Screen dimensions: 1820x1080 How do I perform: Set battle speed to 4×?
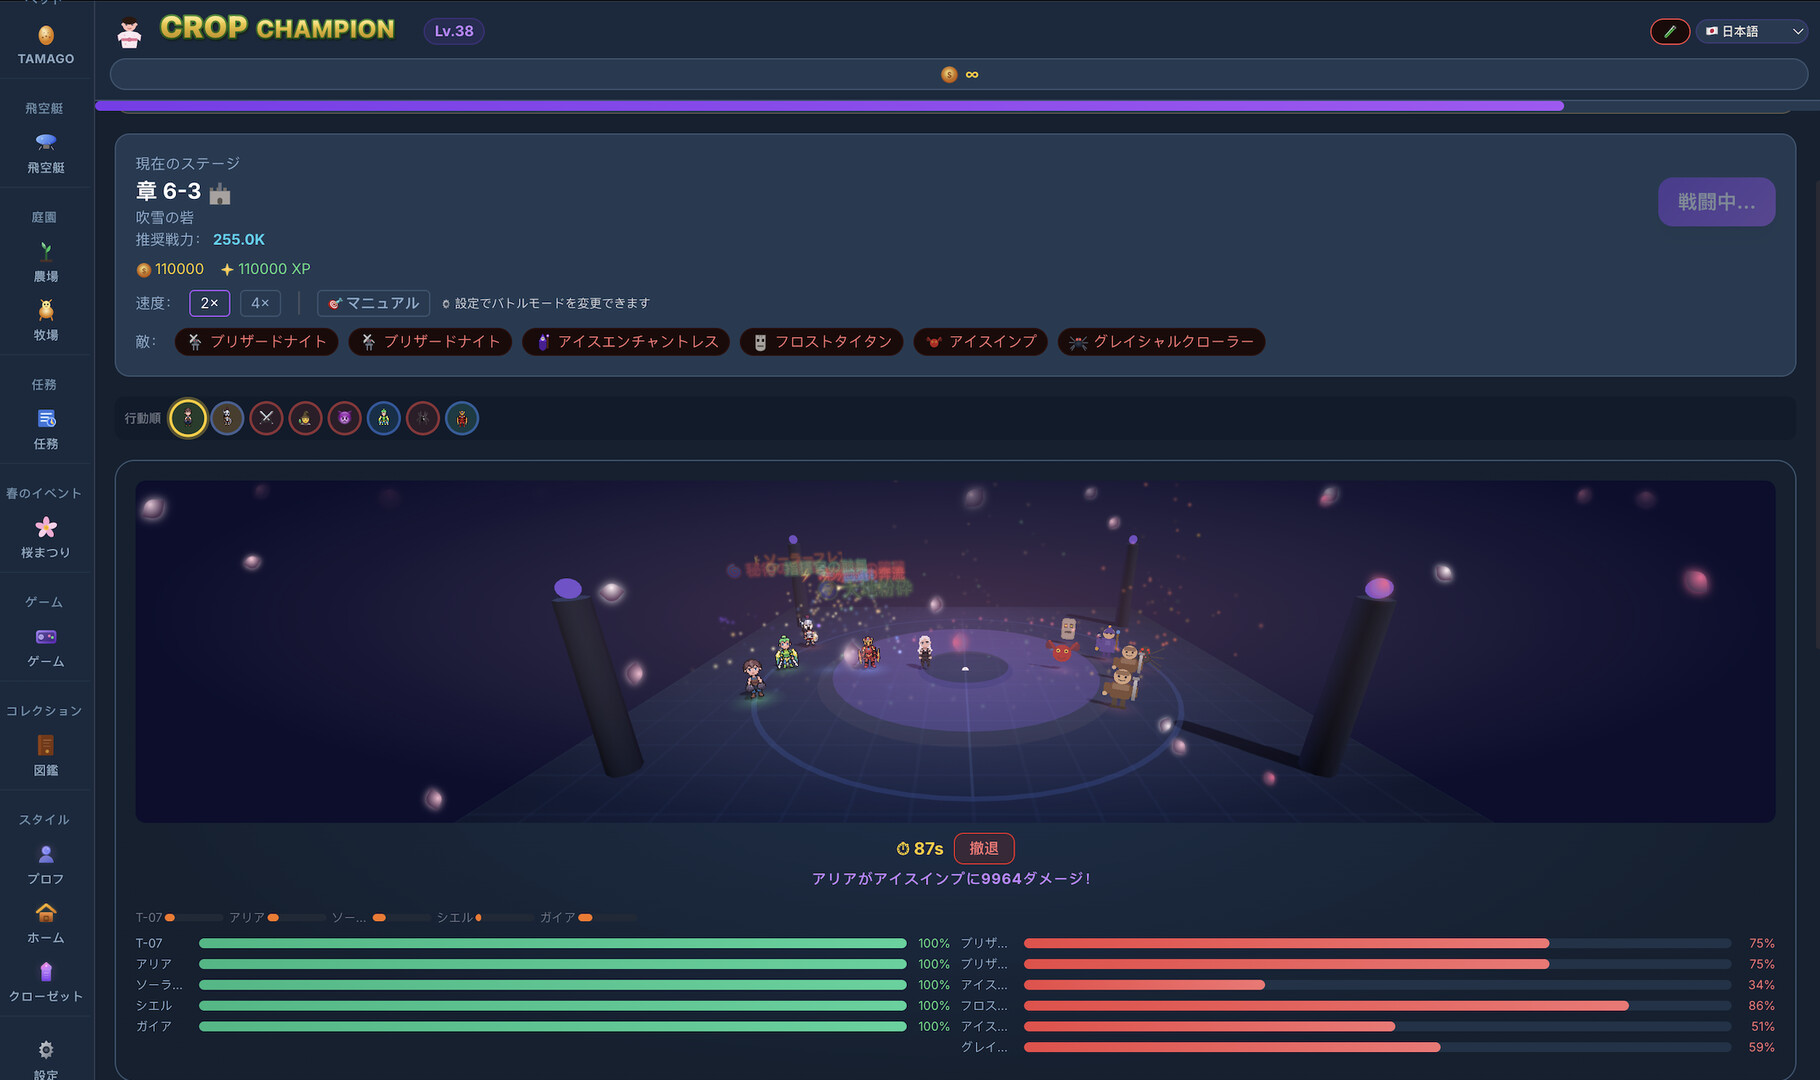click(x=260, y=303)
